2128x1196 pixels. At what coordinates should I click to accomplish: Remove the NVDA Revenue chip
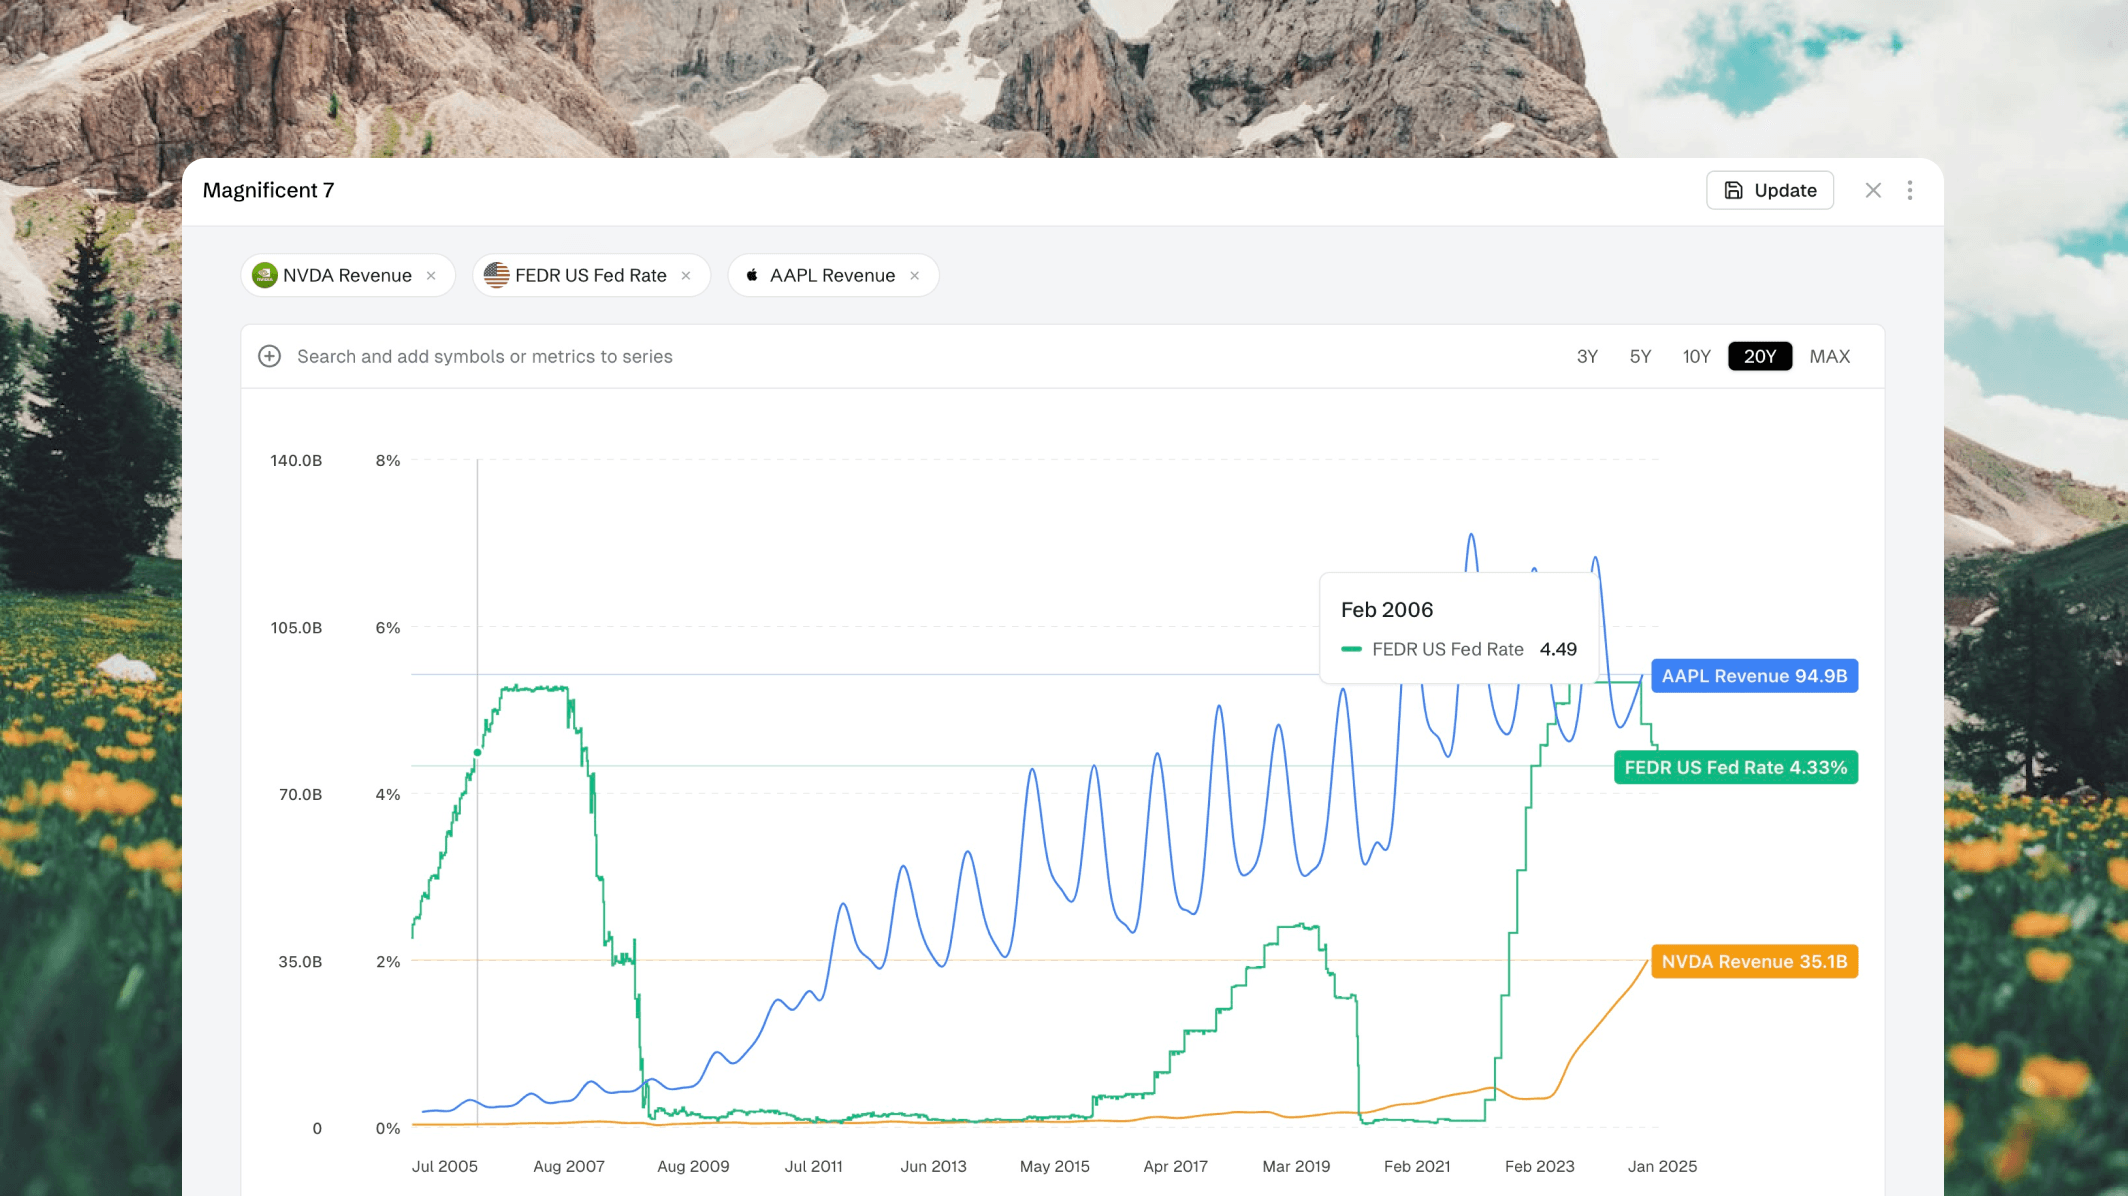431,276
